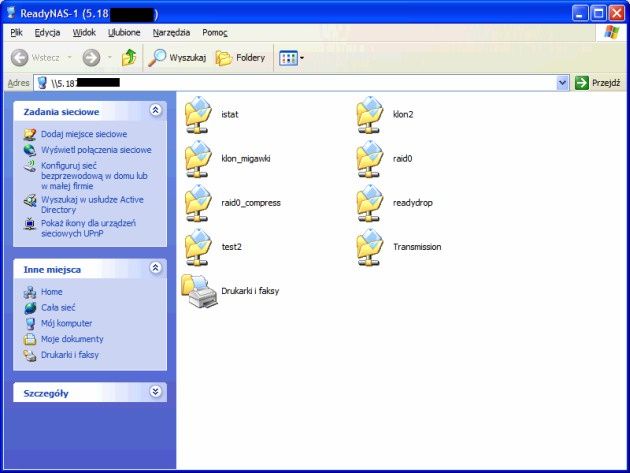Click the Dodaj miejsce sieciowe icon
Image resolution: width=630 pixels, height=473 pixels.
pos(30,134)
